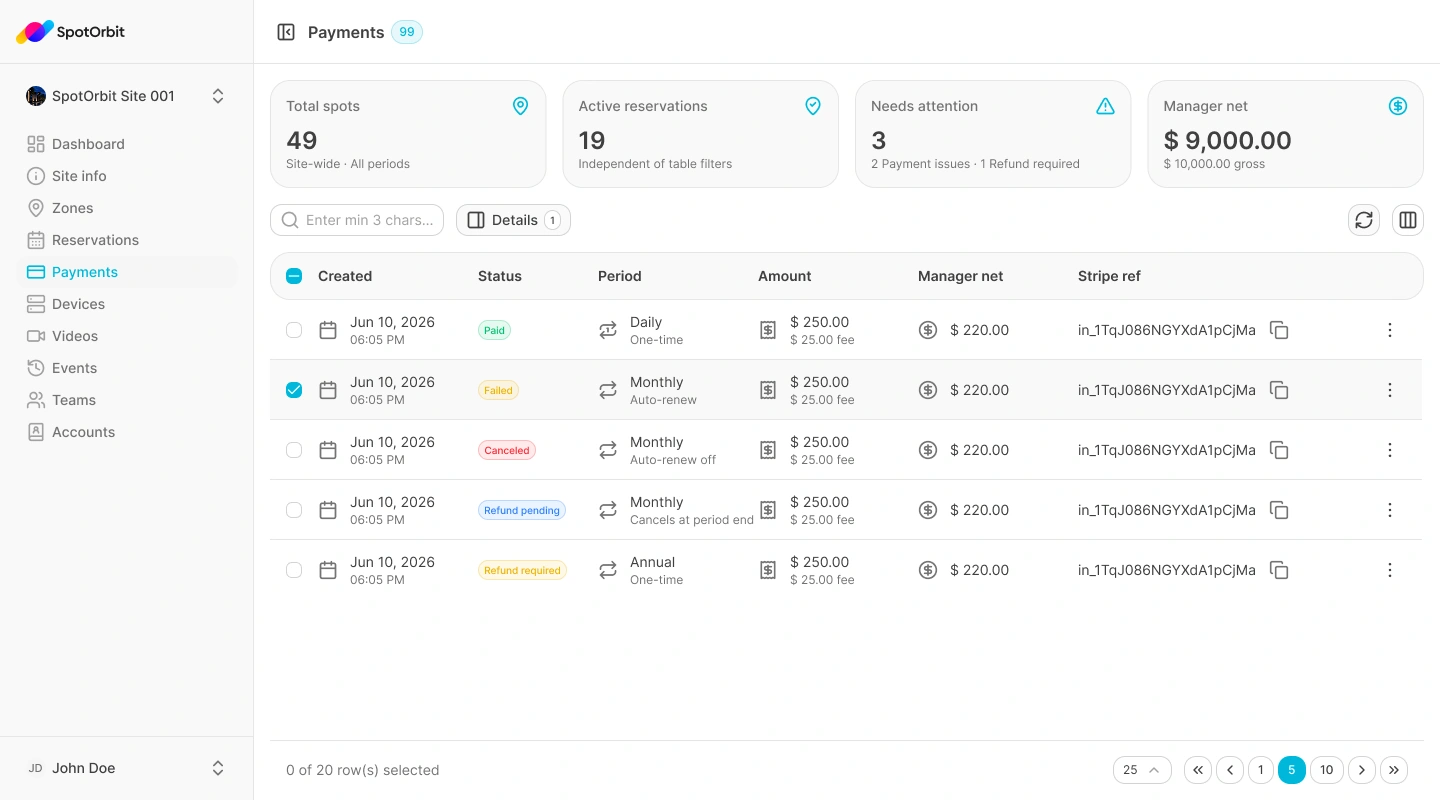Viewport: 1440px width, 800px height.
Task: Copy Stripe ref for the Canceled row
Action: (1279, 450)
